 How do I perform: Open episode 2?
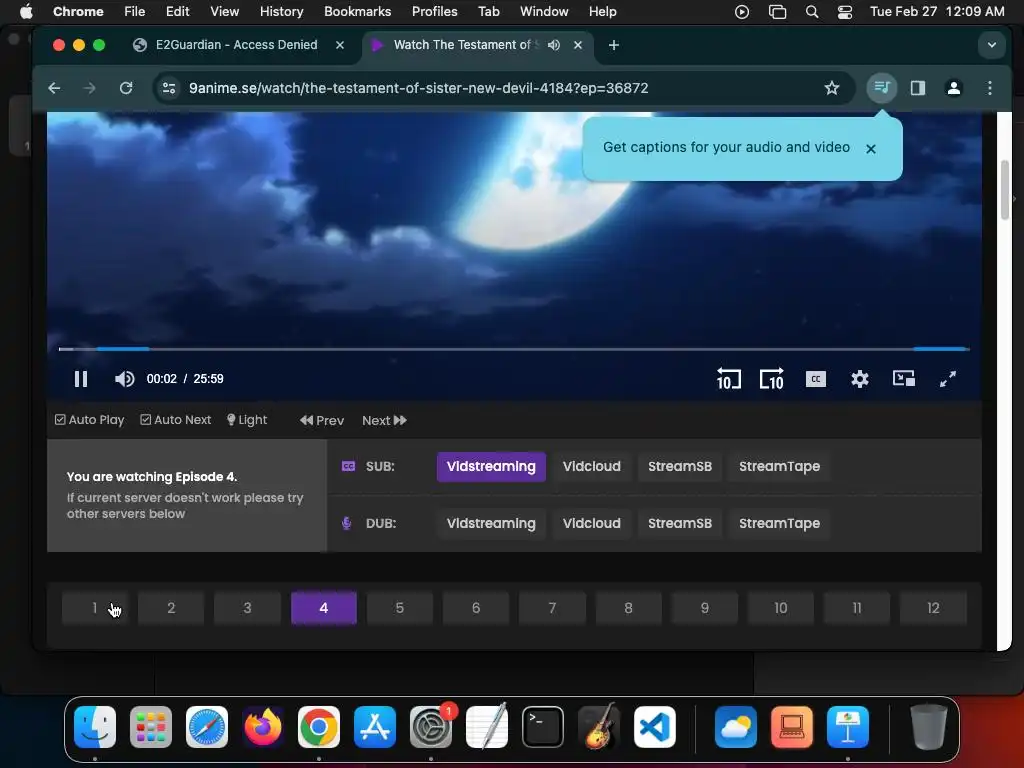click(x=171, y=608)
